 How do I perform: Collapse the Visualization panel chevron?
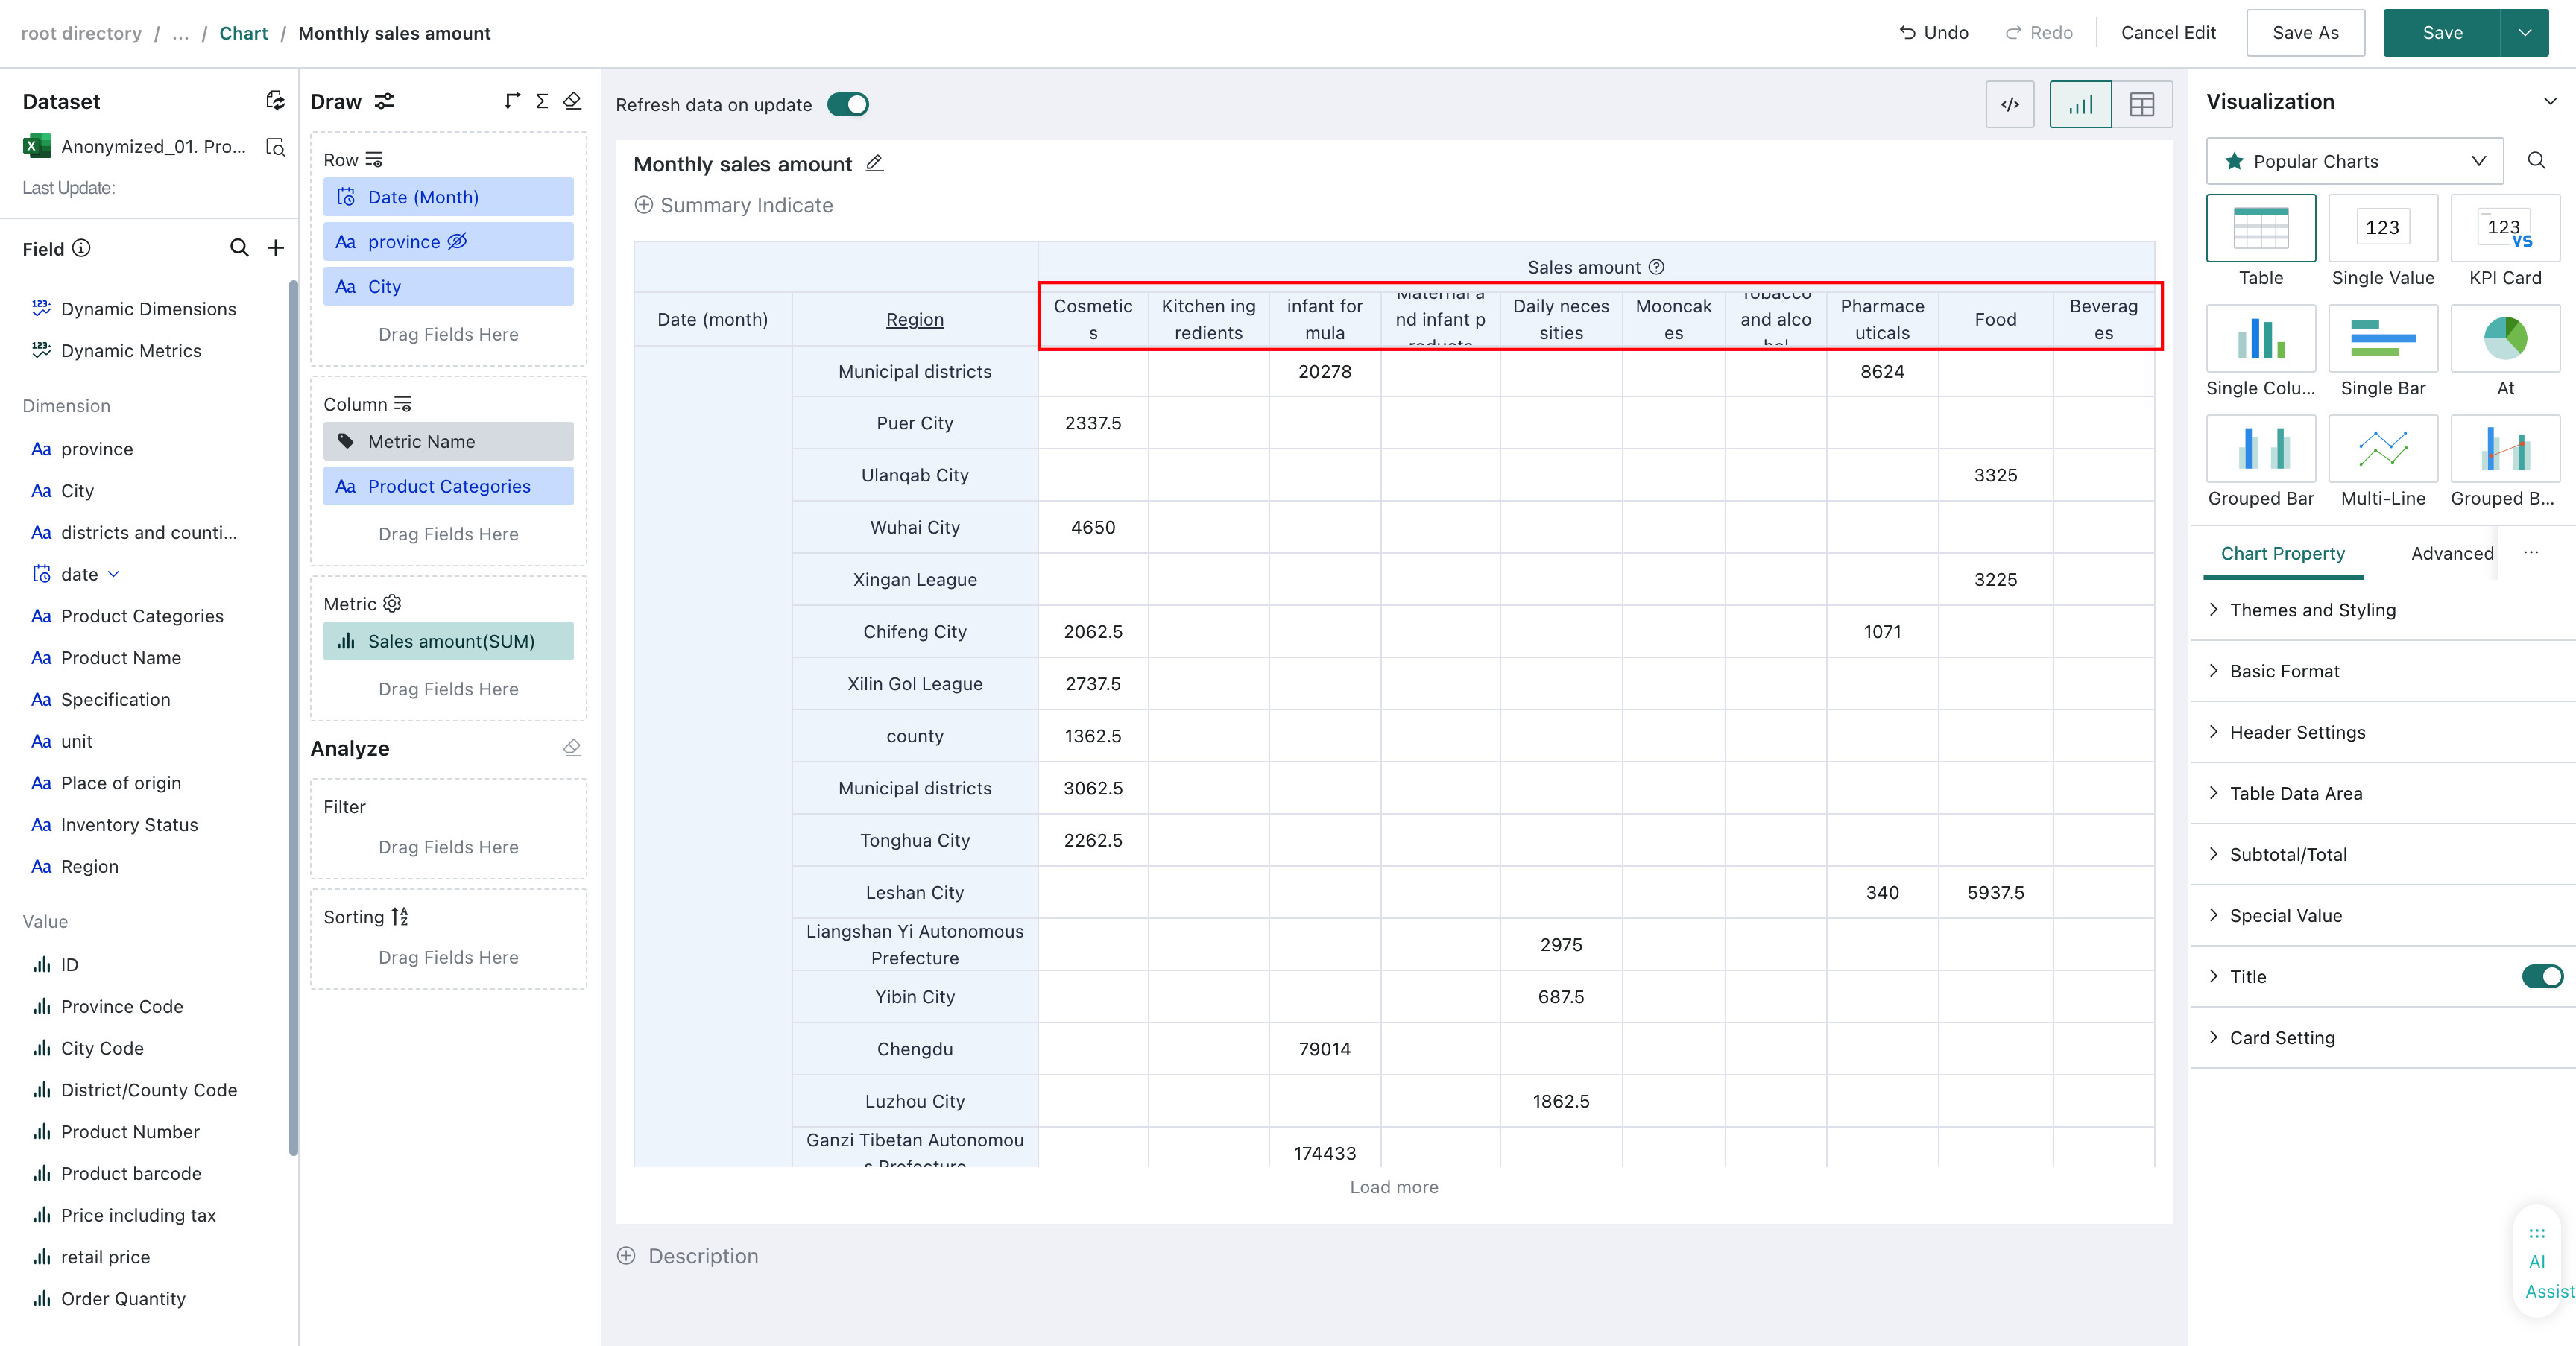pyautogui.click(x=2550, y=101)
